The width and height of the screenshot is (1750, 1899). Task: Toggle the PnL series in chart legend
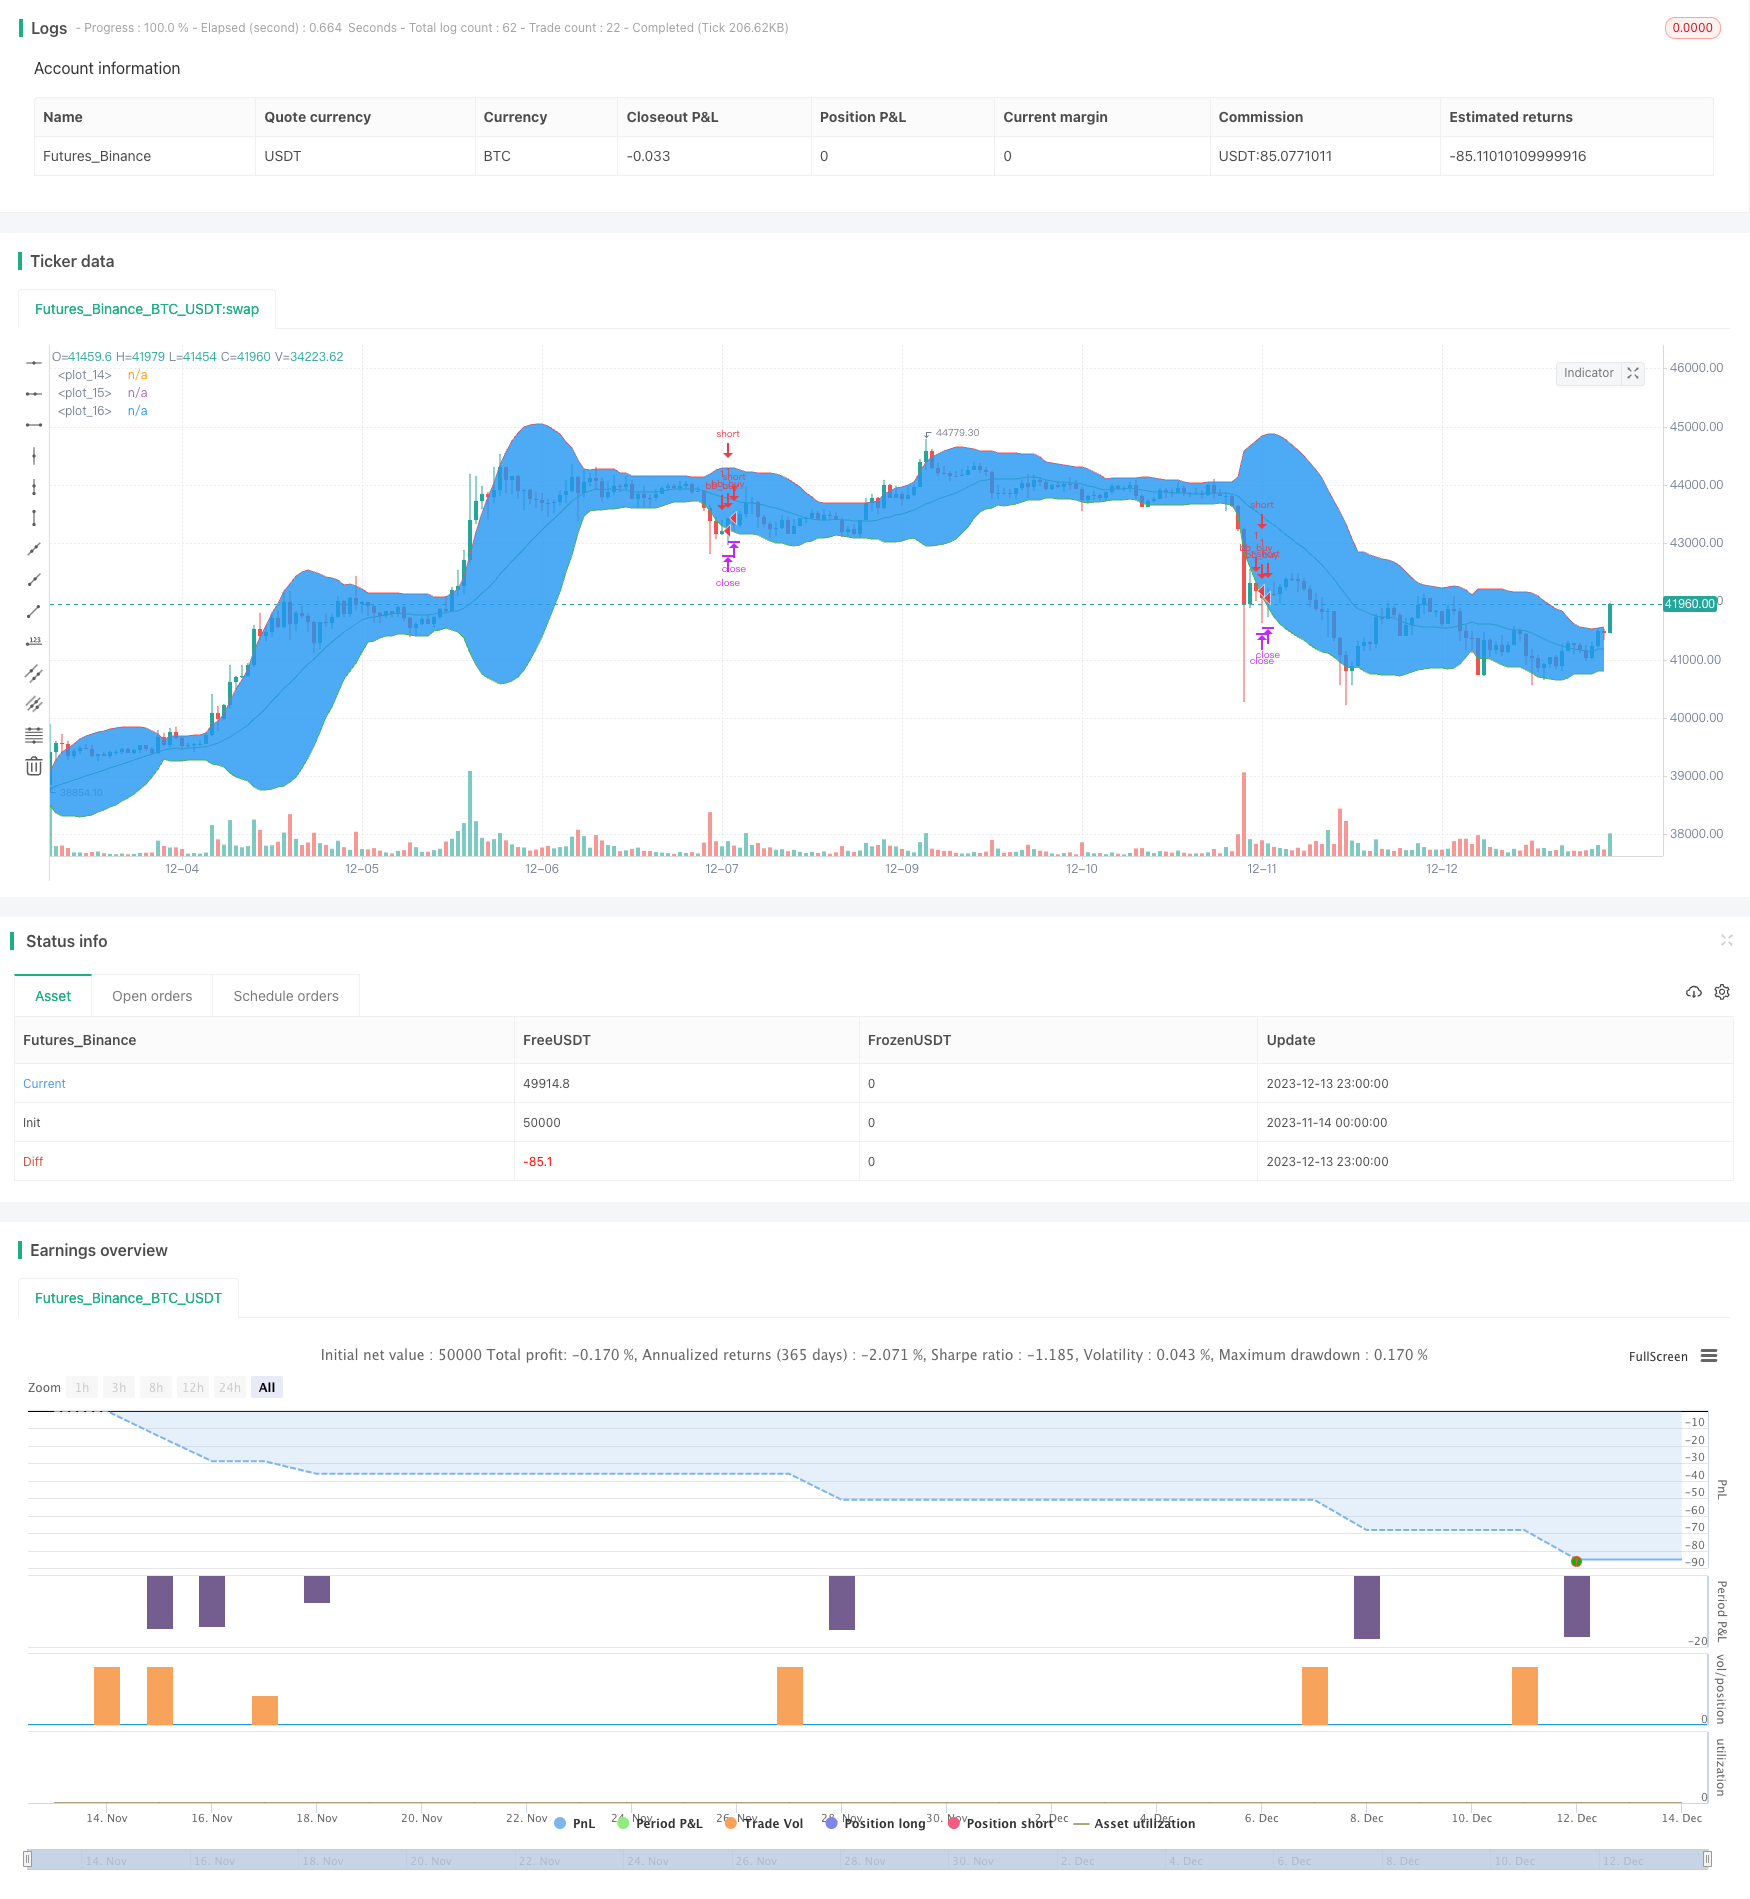pyautogui.click(x=575, y=1823)
